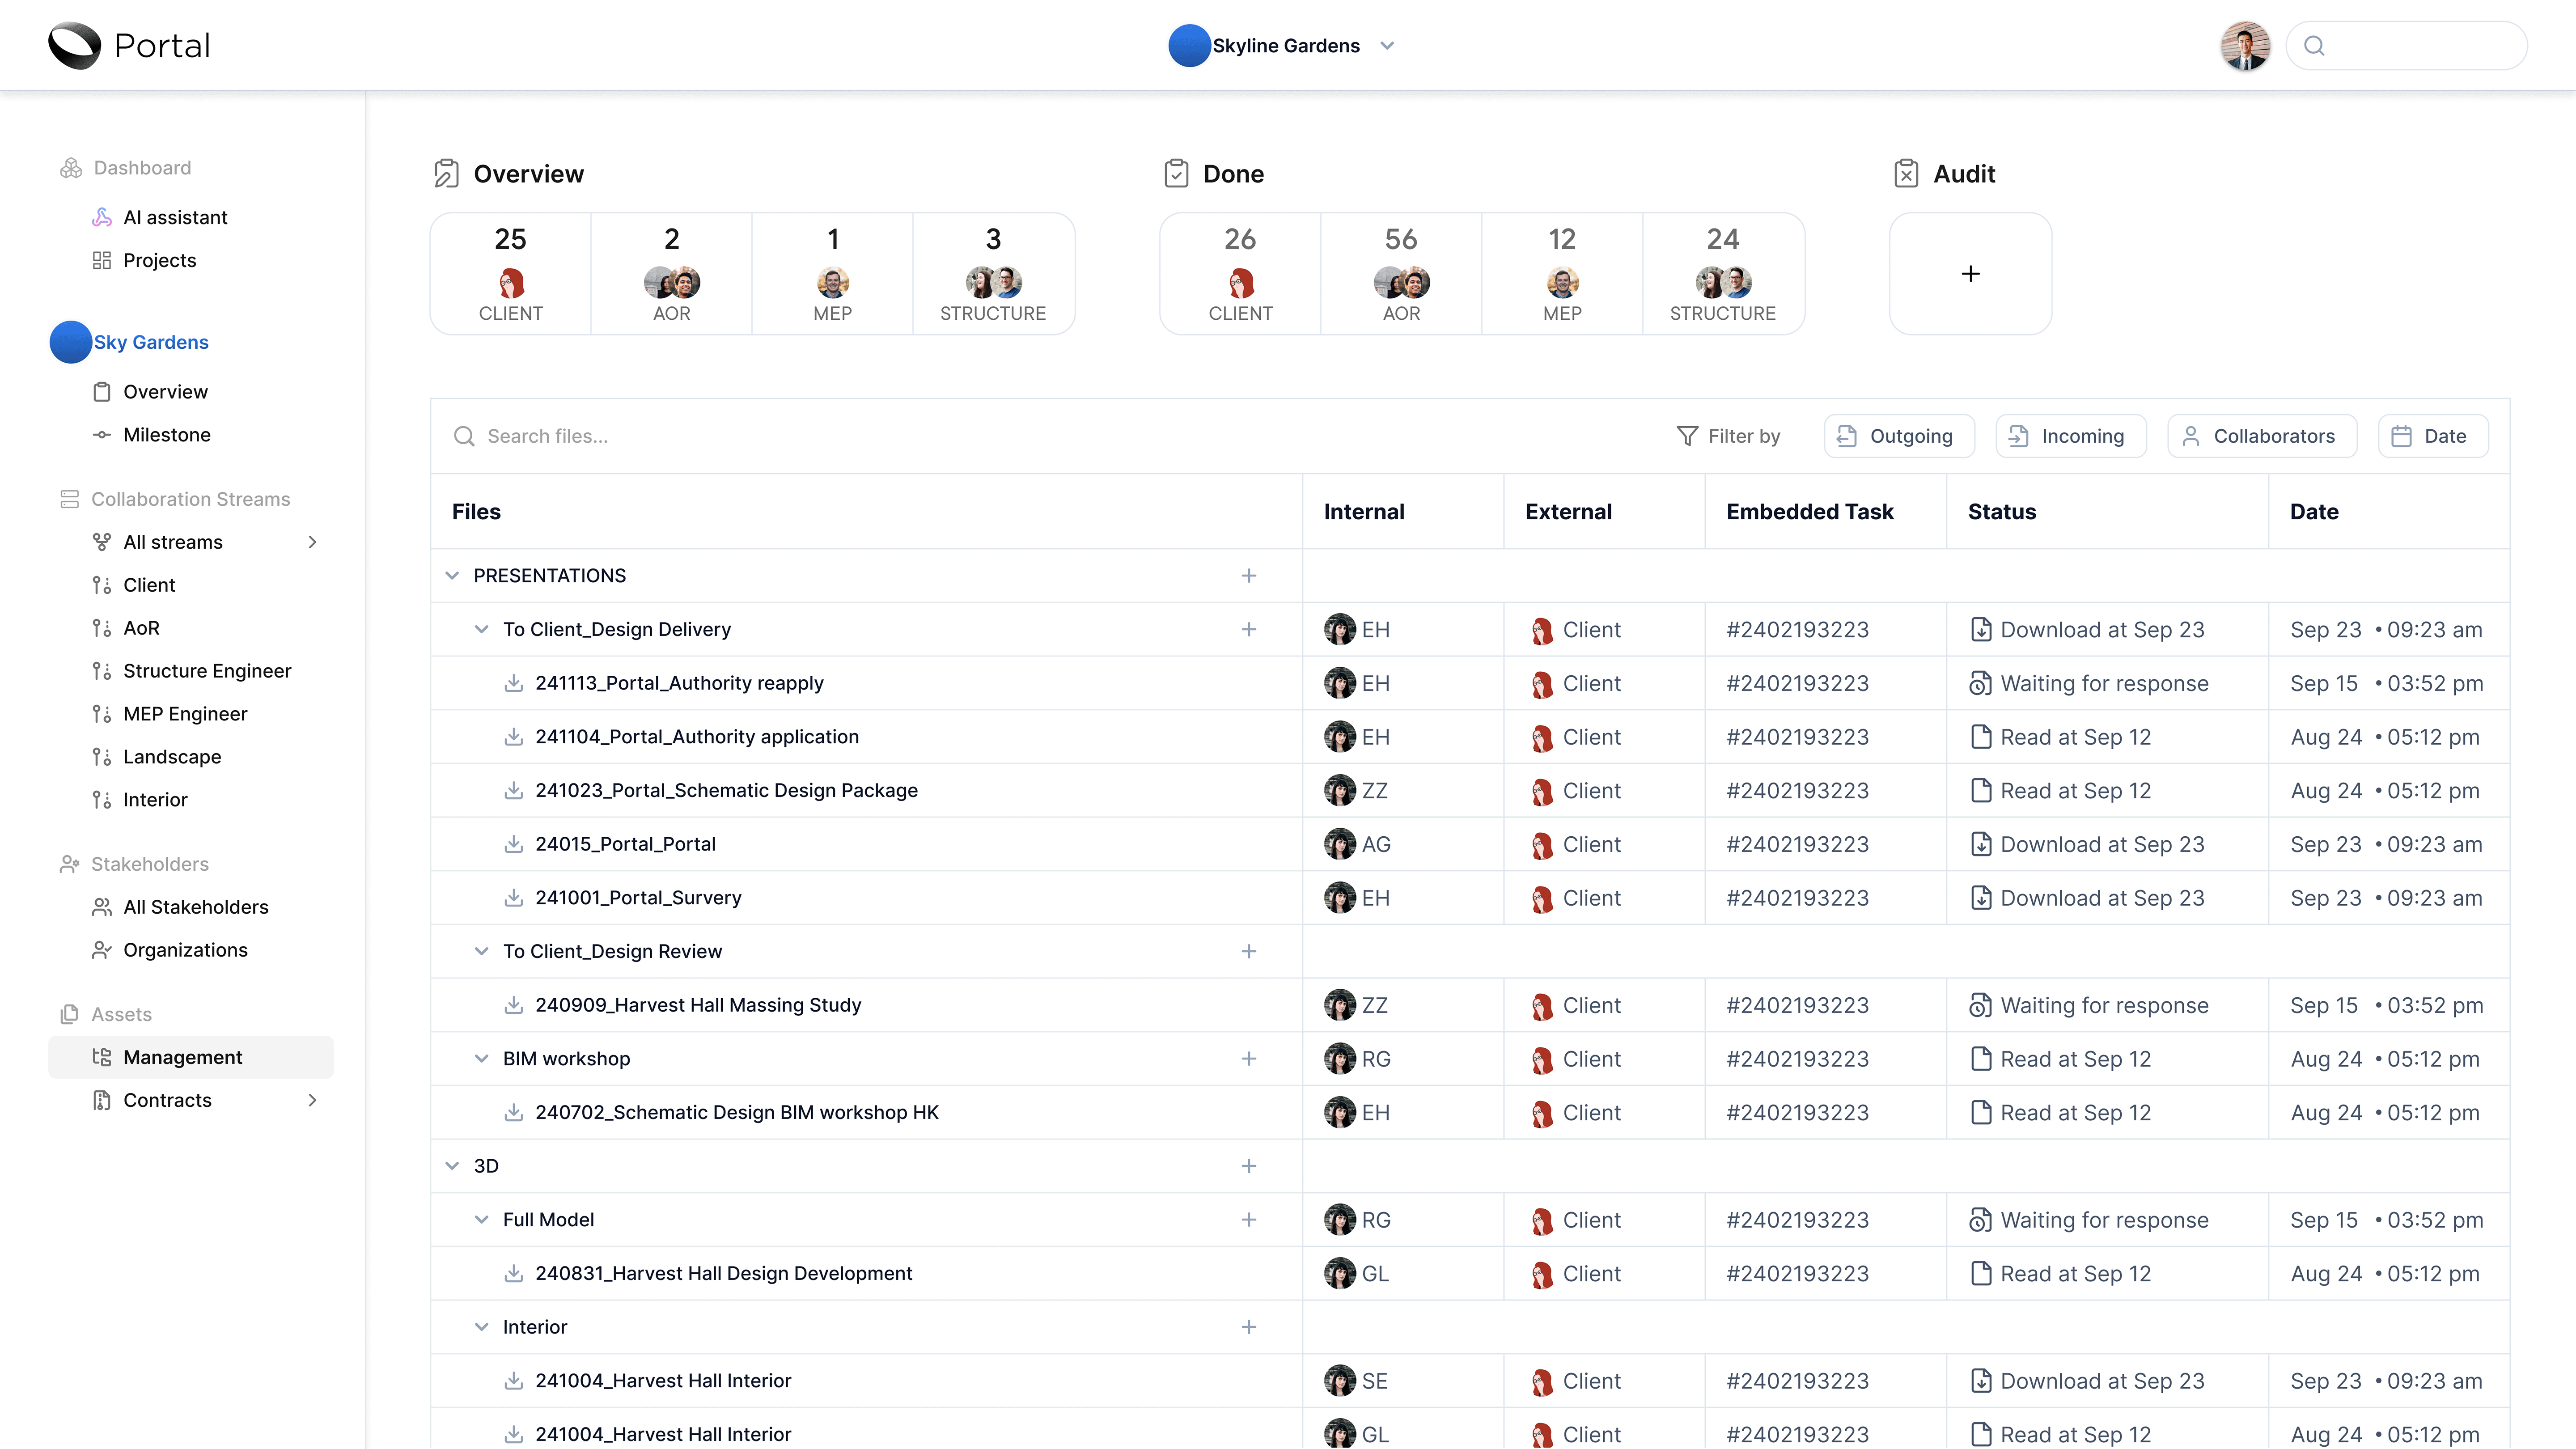Click EH avatar in To Client_Design Delivery row
The image size is (2576, 1449).
click(x=1339, y=629)
